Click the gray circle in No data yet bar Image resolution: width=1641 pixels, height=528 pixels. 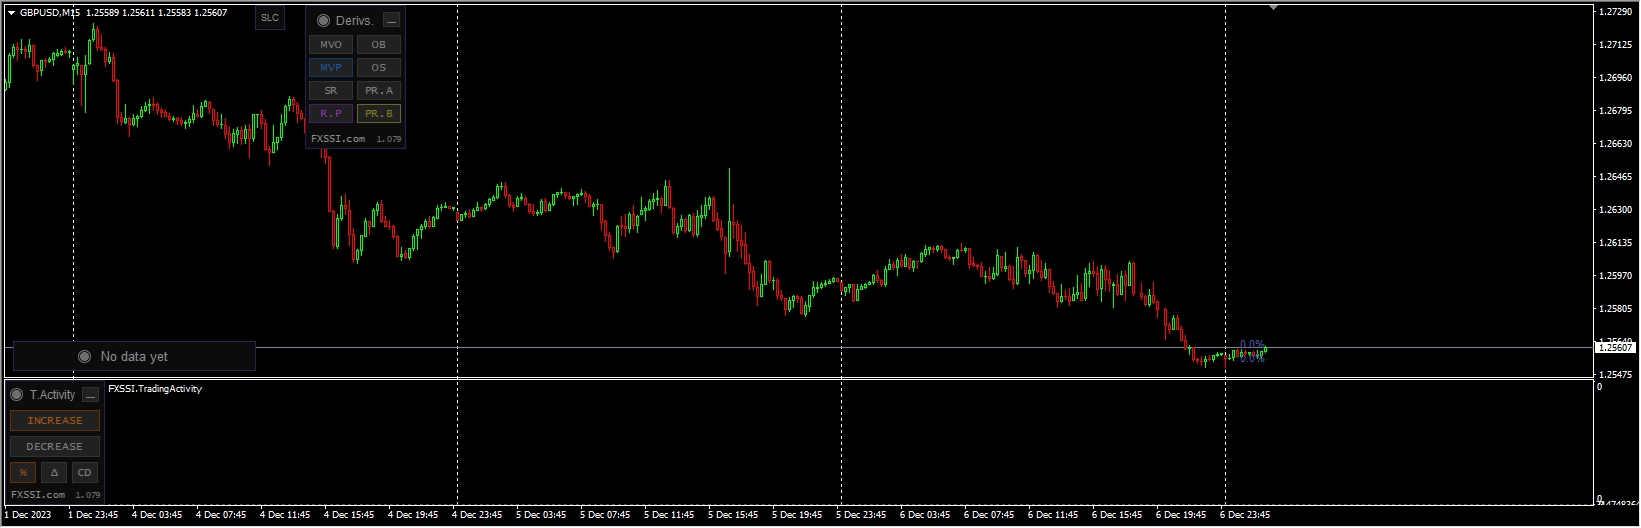pyautogui.click(x=84, y=357)
